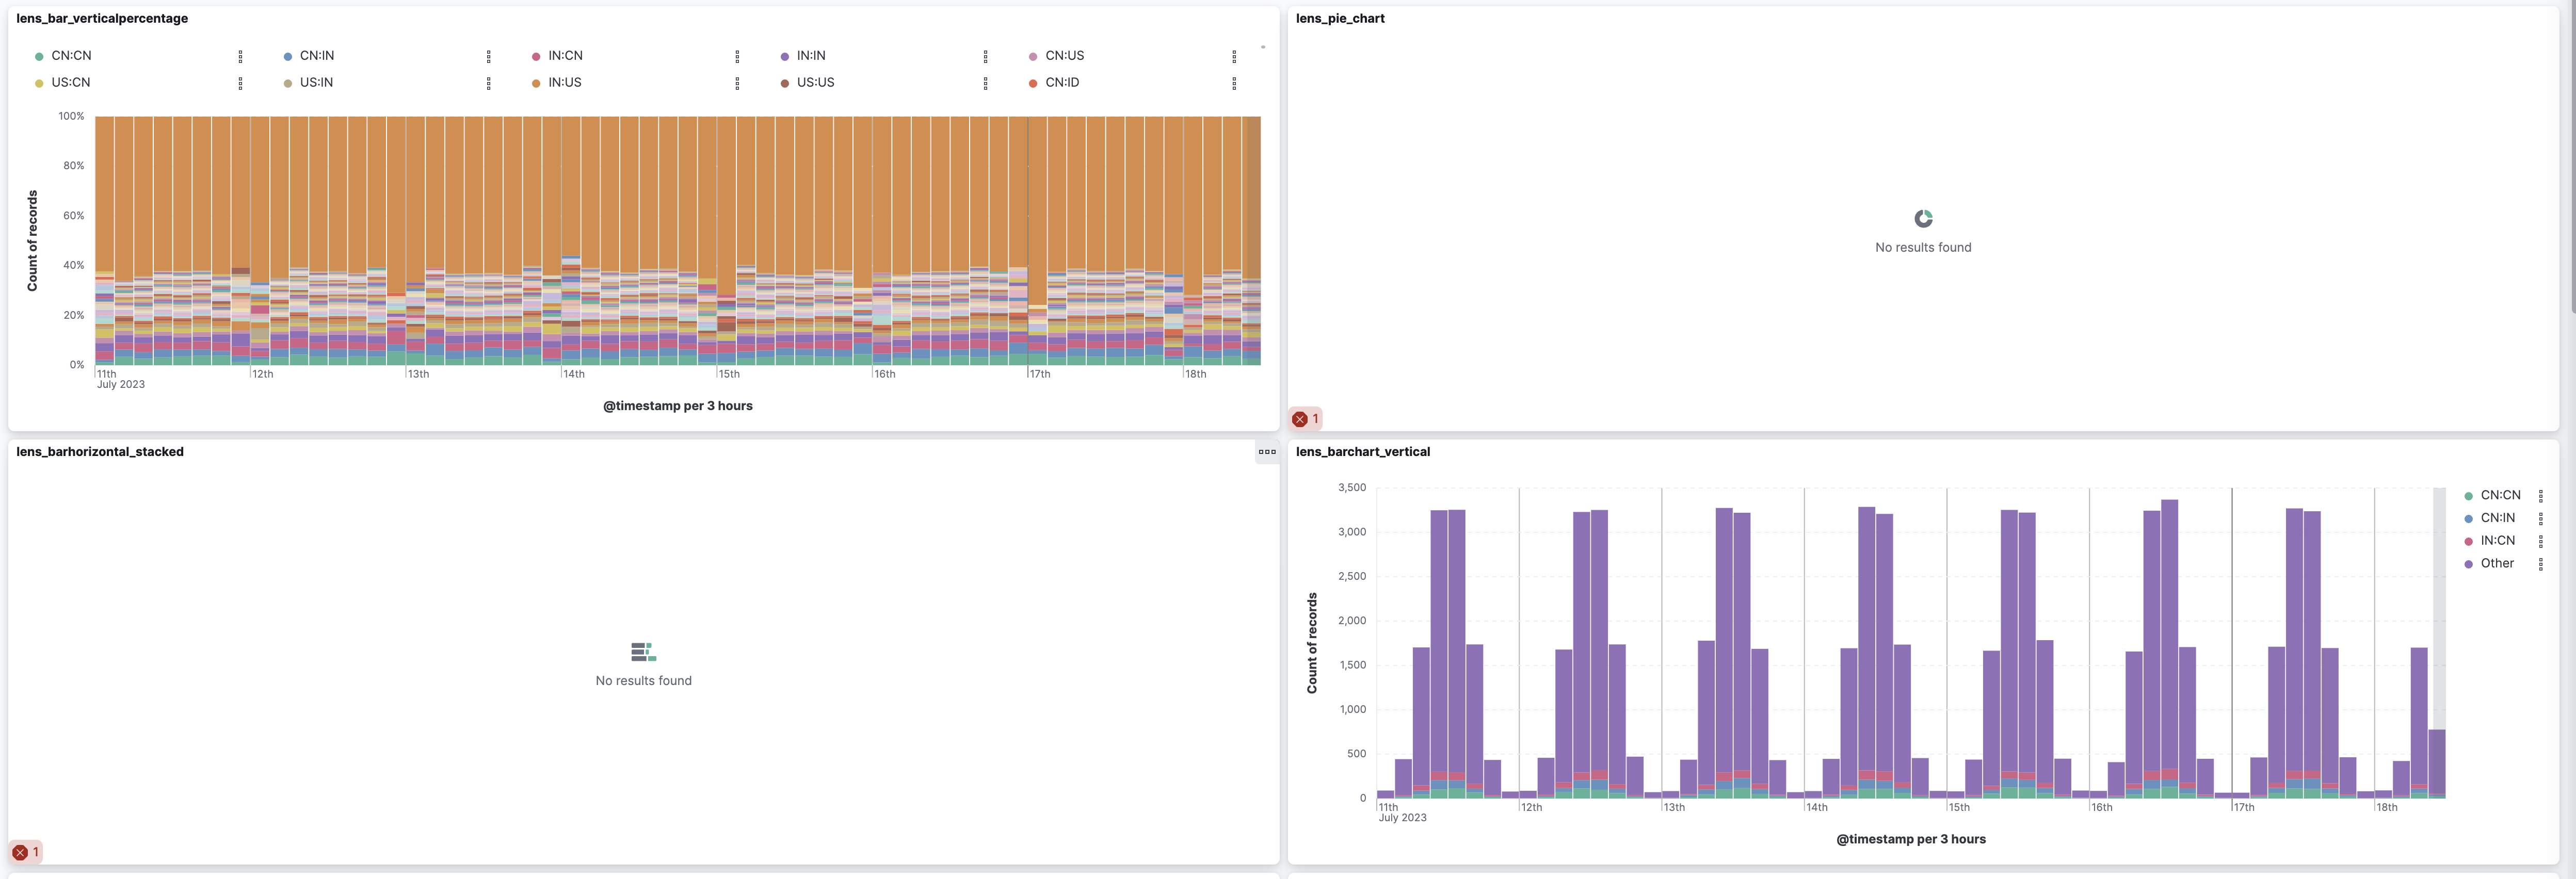Toggle CN:CN label in vertical barchart legend
The width and height of the screenshot is (2576, 879).
(2500, 496)
